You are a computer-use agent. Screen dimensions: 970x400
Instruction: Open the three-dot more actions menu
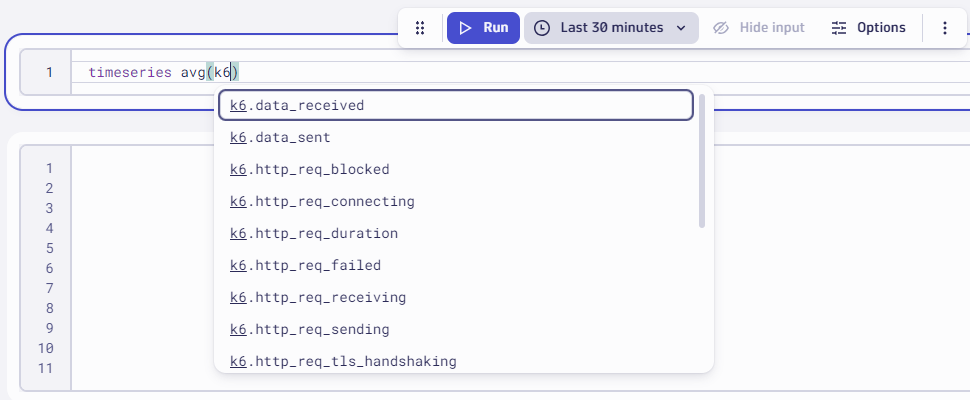point(945,28)
